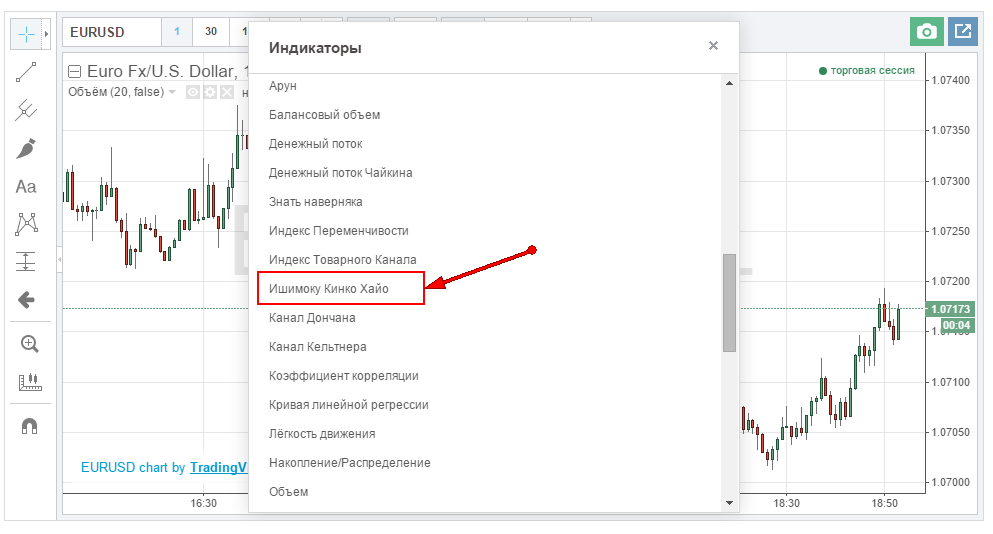Collapse the Euro Fx/U.S. Dollar legend

click(x=75, y=72)
